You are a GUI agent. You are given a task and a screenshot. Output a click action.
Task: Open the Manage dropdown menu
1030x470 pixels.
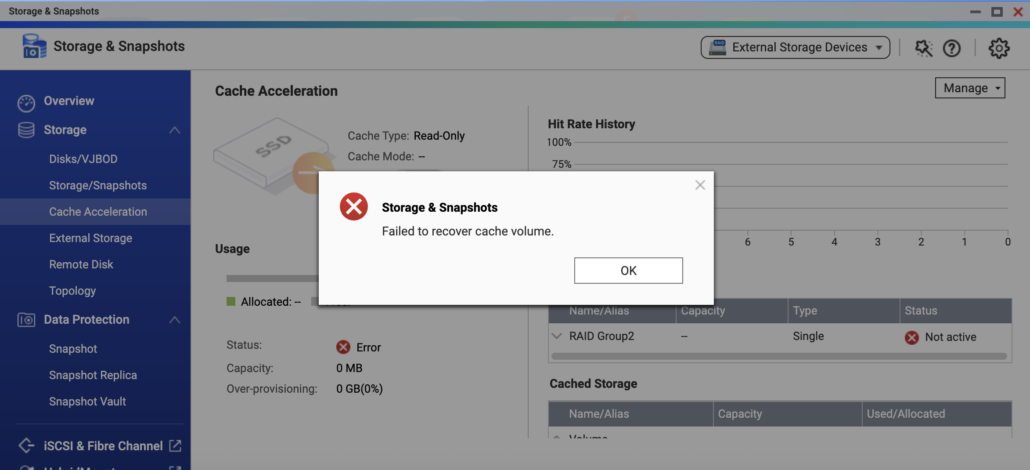970,88
